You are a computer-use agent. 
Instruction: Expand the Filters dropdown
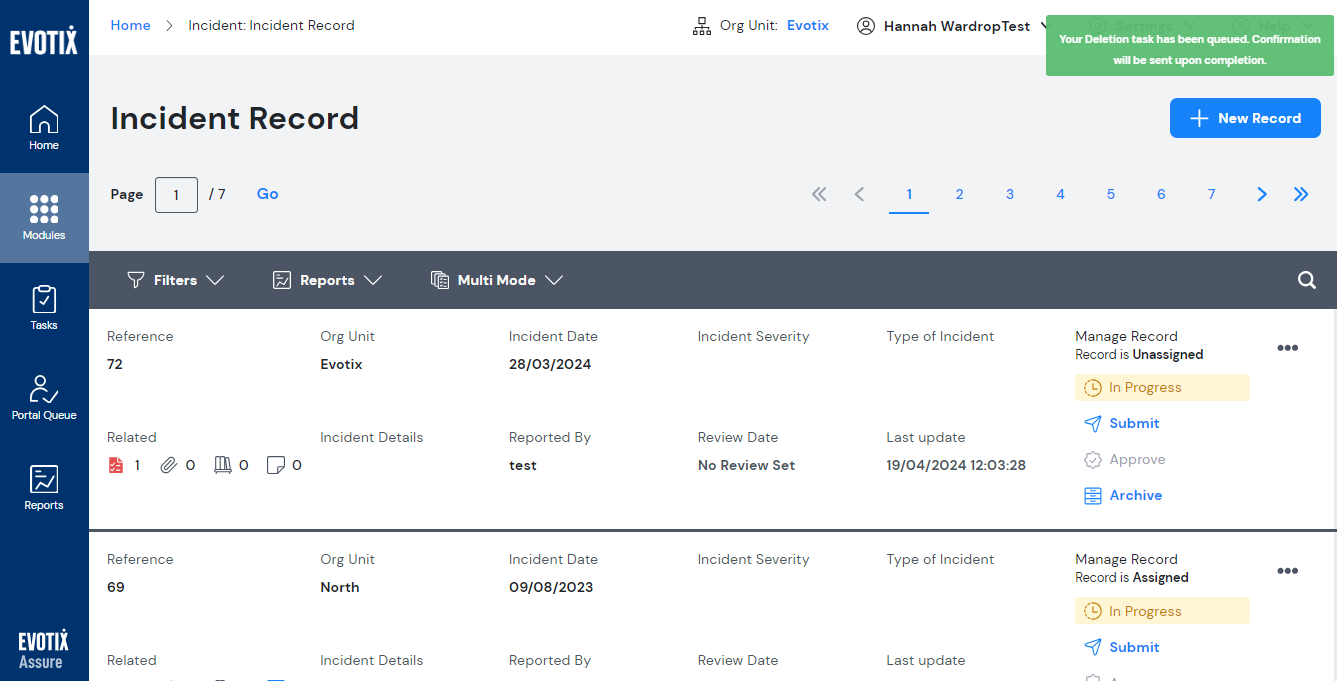175,280
